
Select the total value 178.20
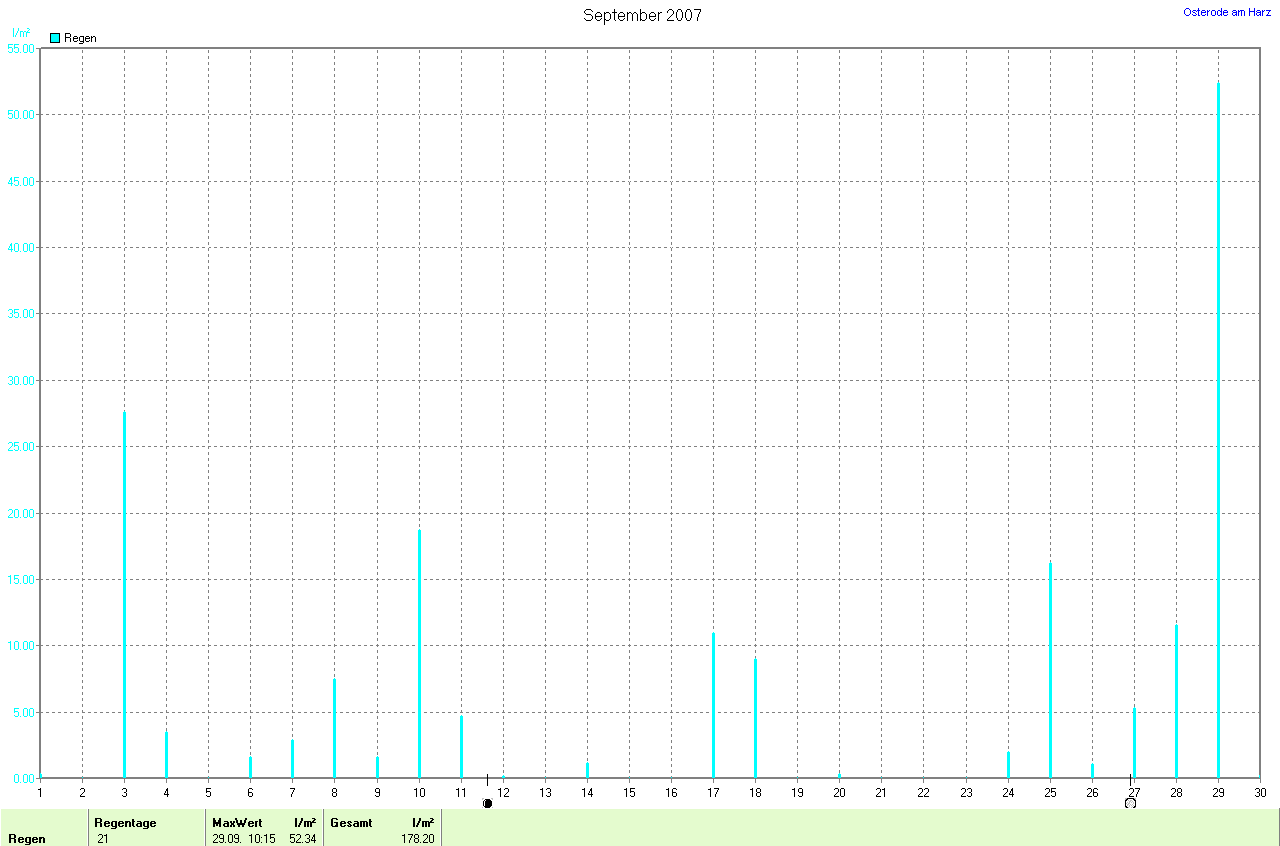coord(417,839)
